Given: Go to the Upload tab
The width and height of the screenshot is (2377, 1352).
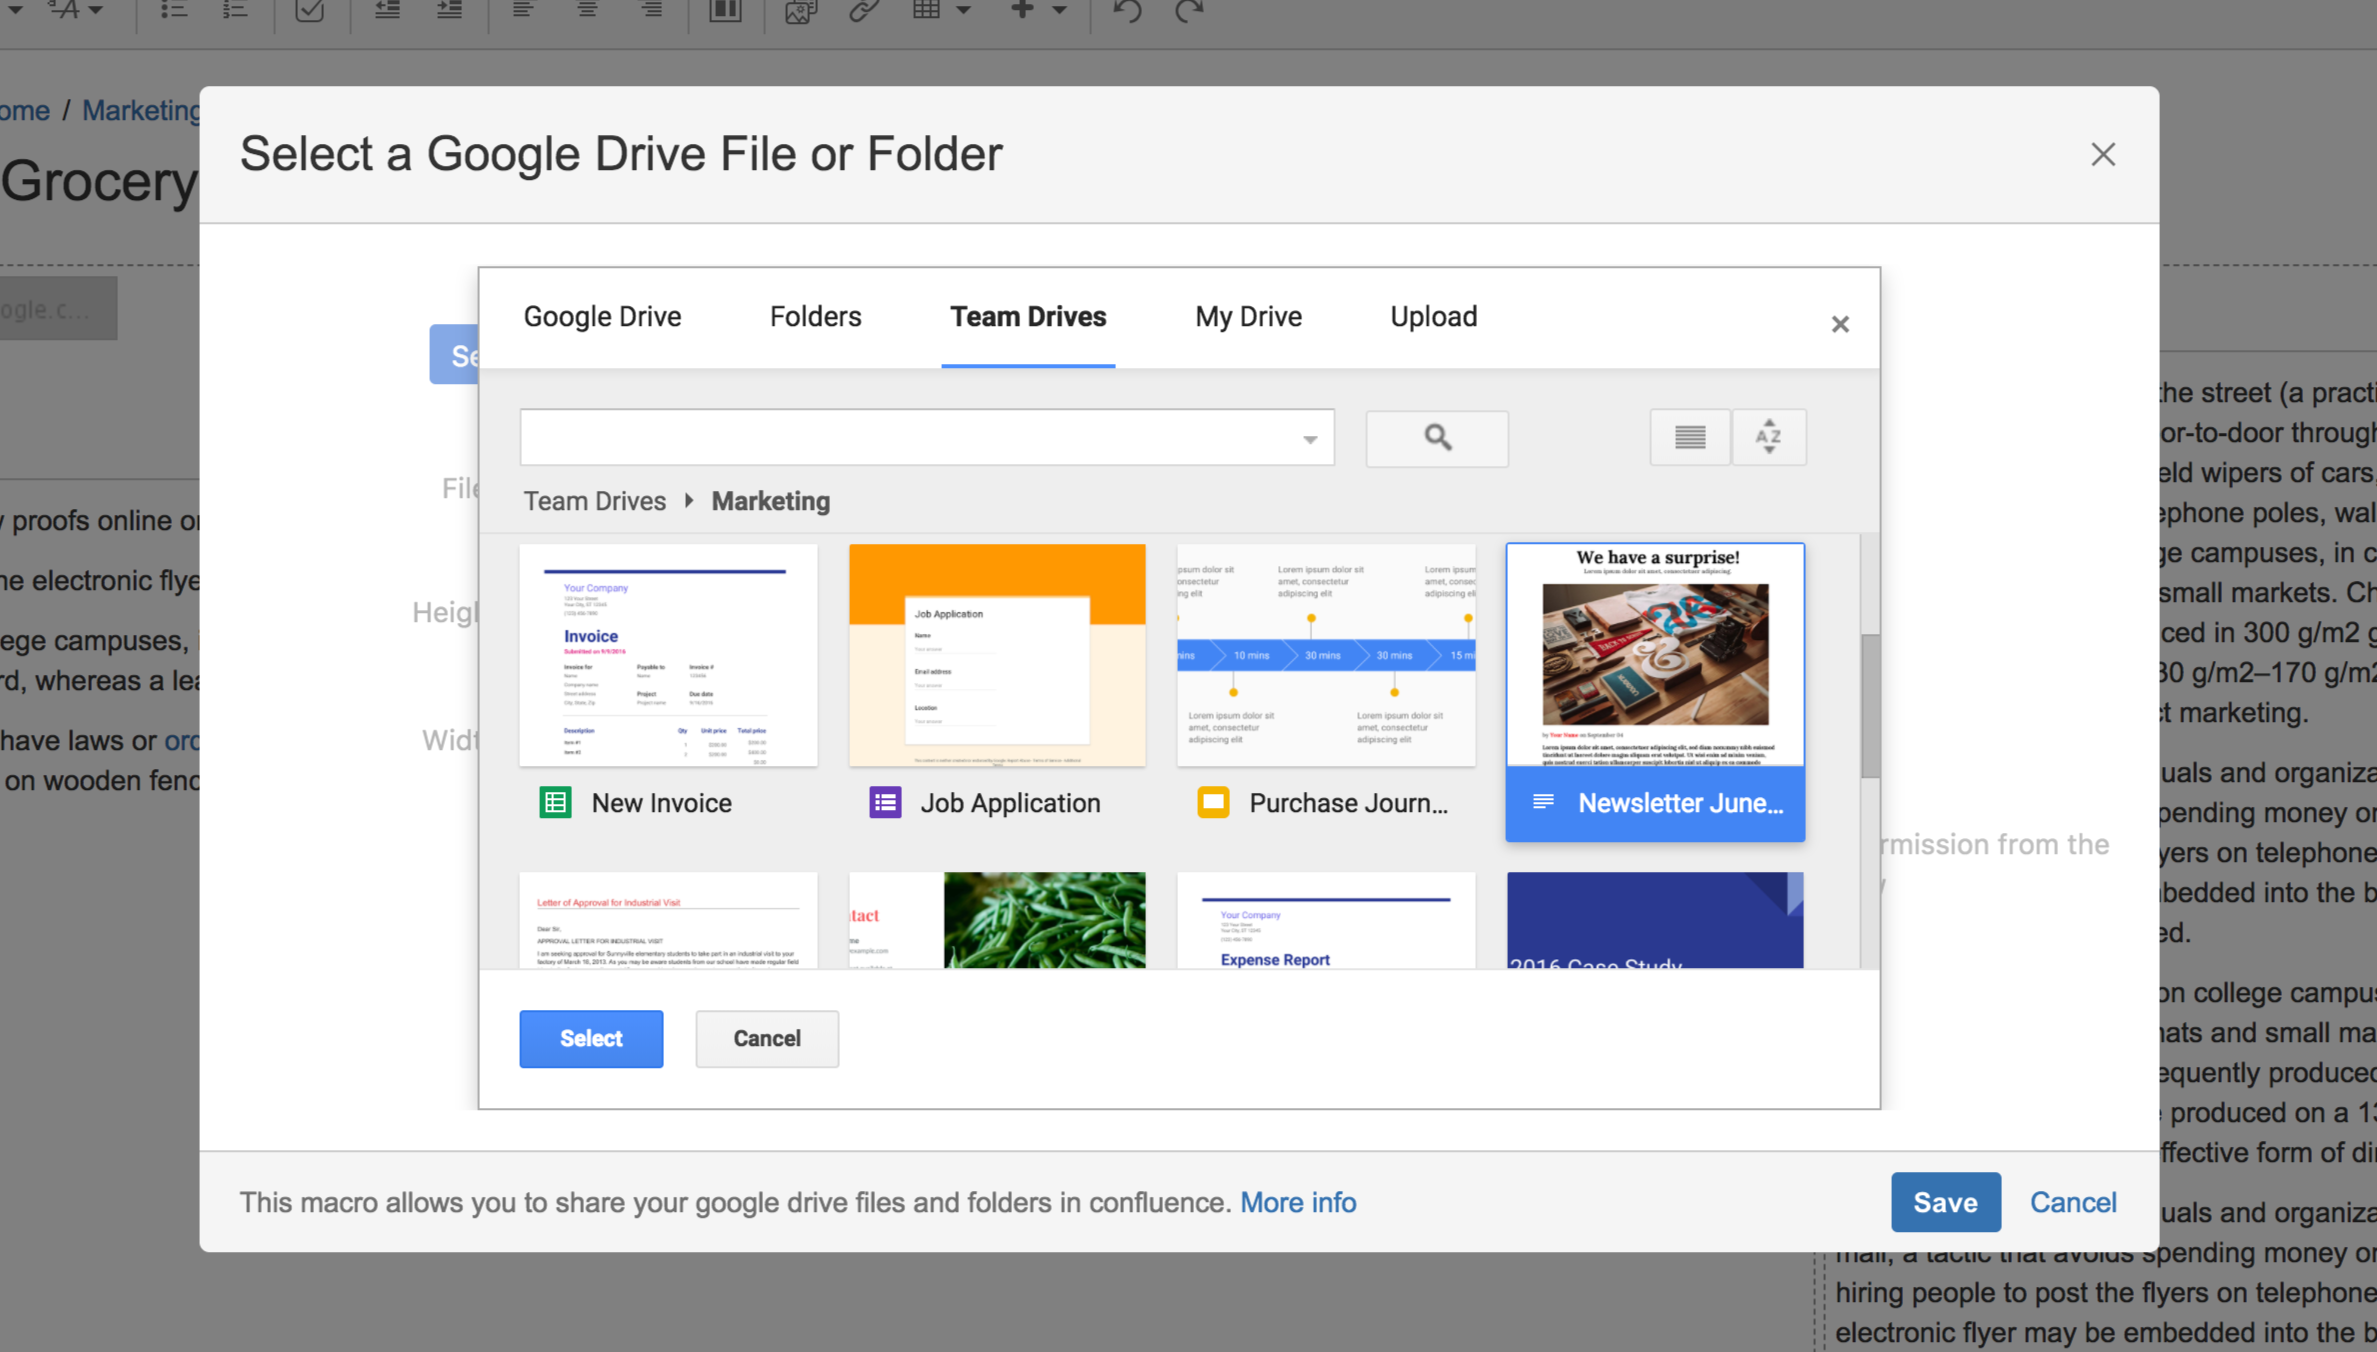Looking at the screenshot, I should 1433,316.
